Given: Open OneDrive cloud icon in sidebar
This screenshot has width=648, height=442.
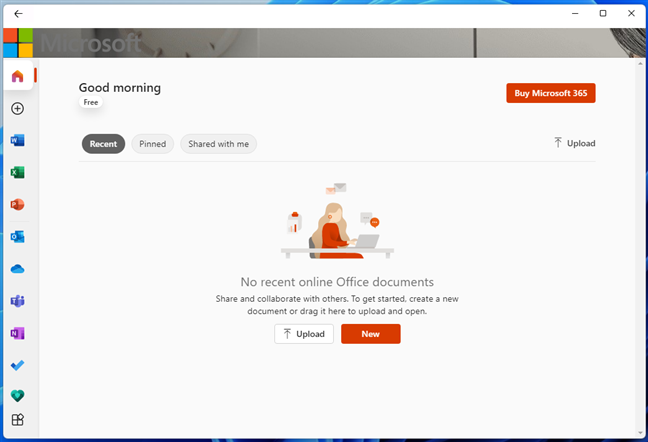Looking at the screenshot, I should coord(17,269).
